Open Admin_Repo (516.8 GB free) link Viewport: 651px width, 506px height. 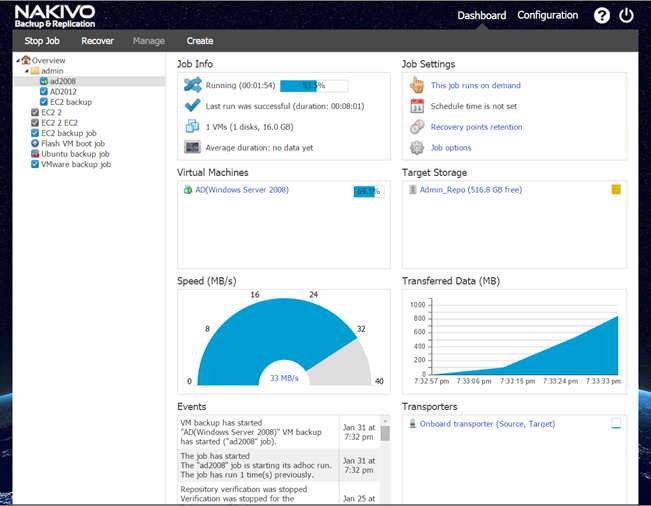[471, 190]
